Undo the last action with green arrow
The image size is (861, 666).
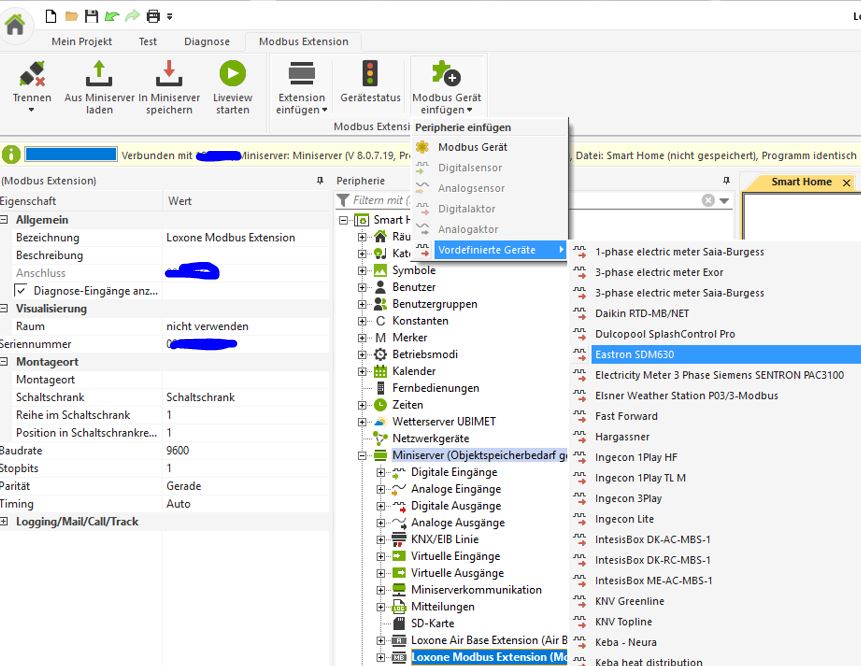(112, 16)
